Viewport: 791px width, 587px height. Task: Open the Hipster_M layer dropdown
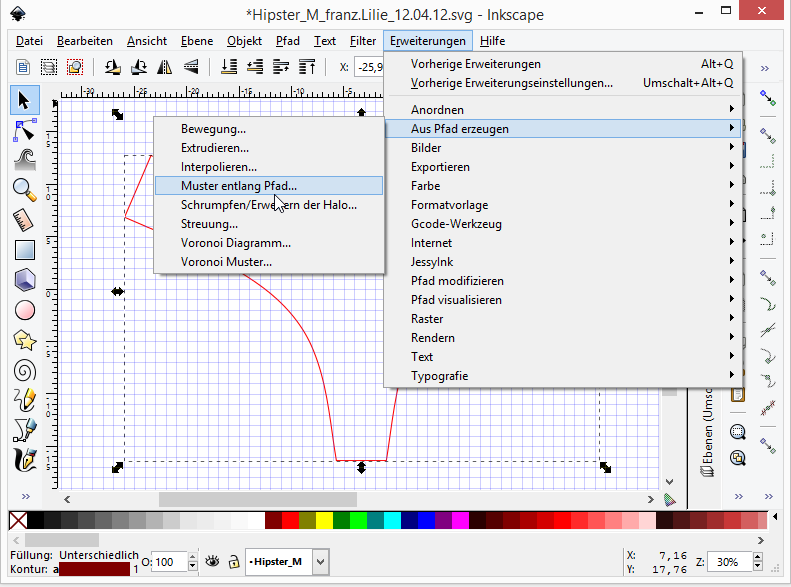(x=320, y=562)
